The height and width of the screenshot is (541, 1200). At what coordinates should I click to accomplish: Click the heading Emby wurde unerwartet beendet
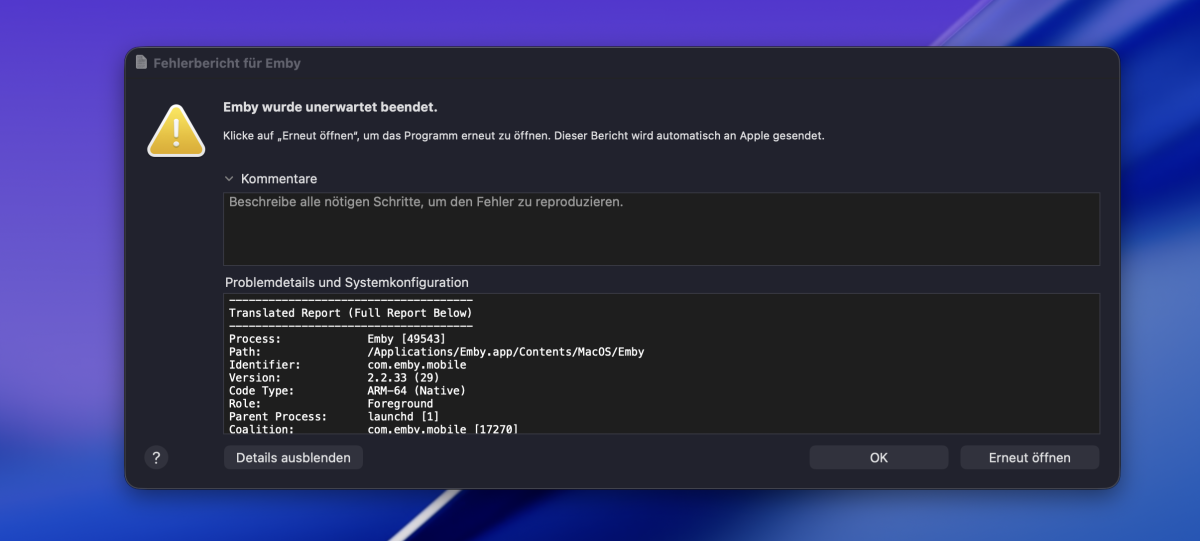pyautogui.click(x=330, y=107)
